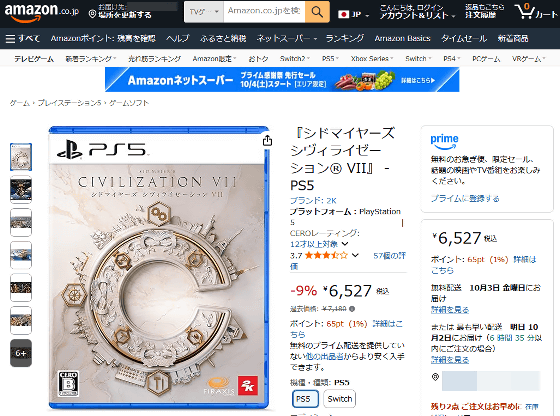
Task: Open the hamburger すべて menu
Action: 23,38
